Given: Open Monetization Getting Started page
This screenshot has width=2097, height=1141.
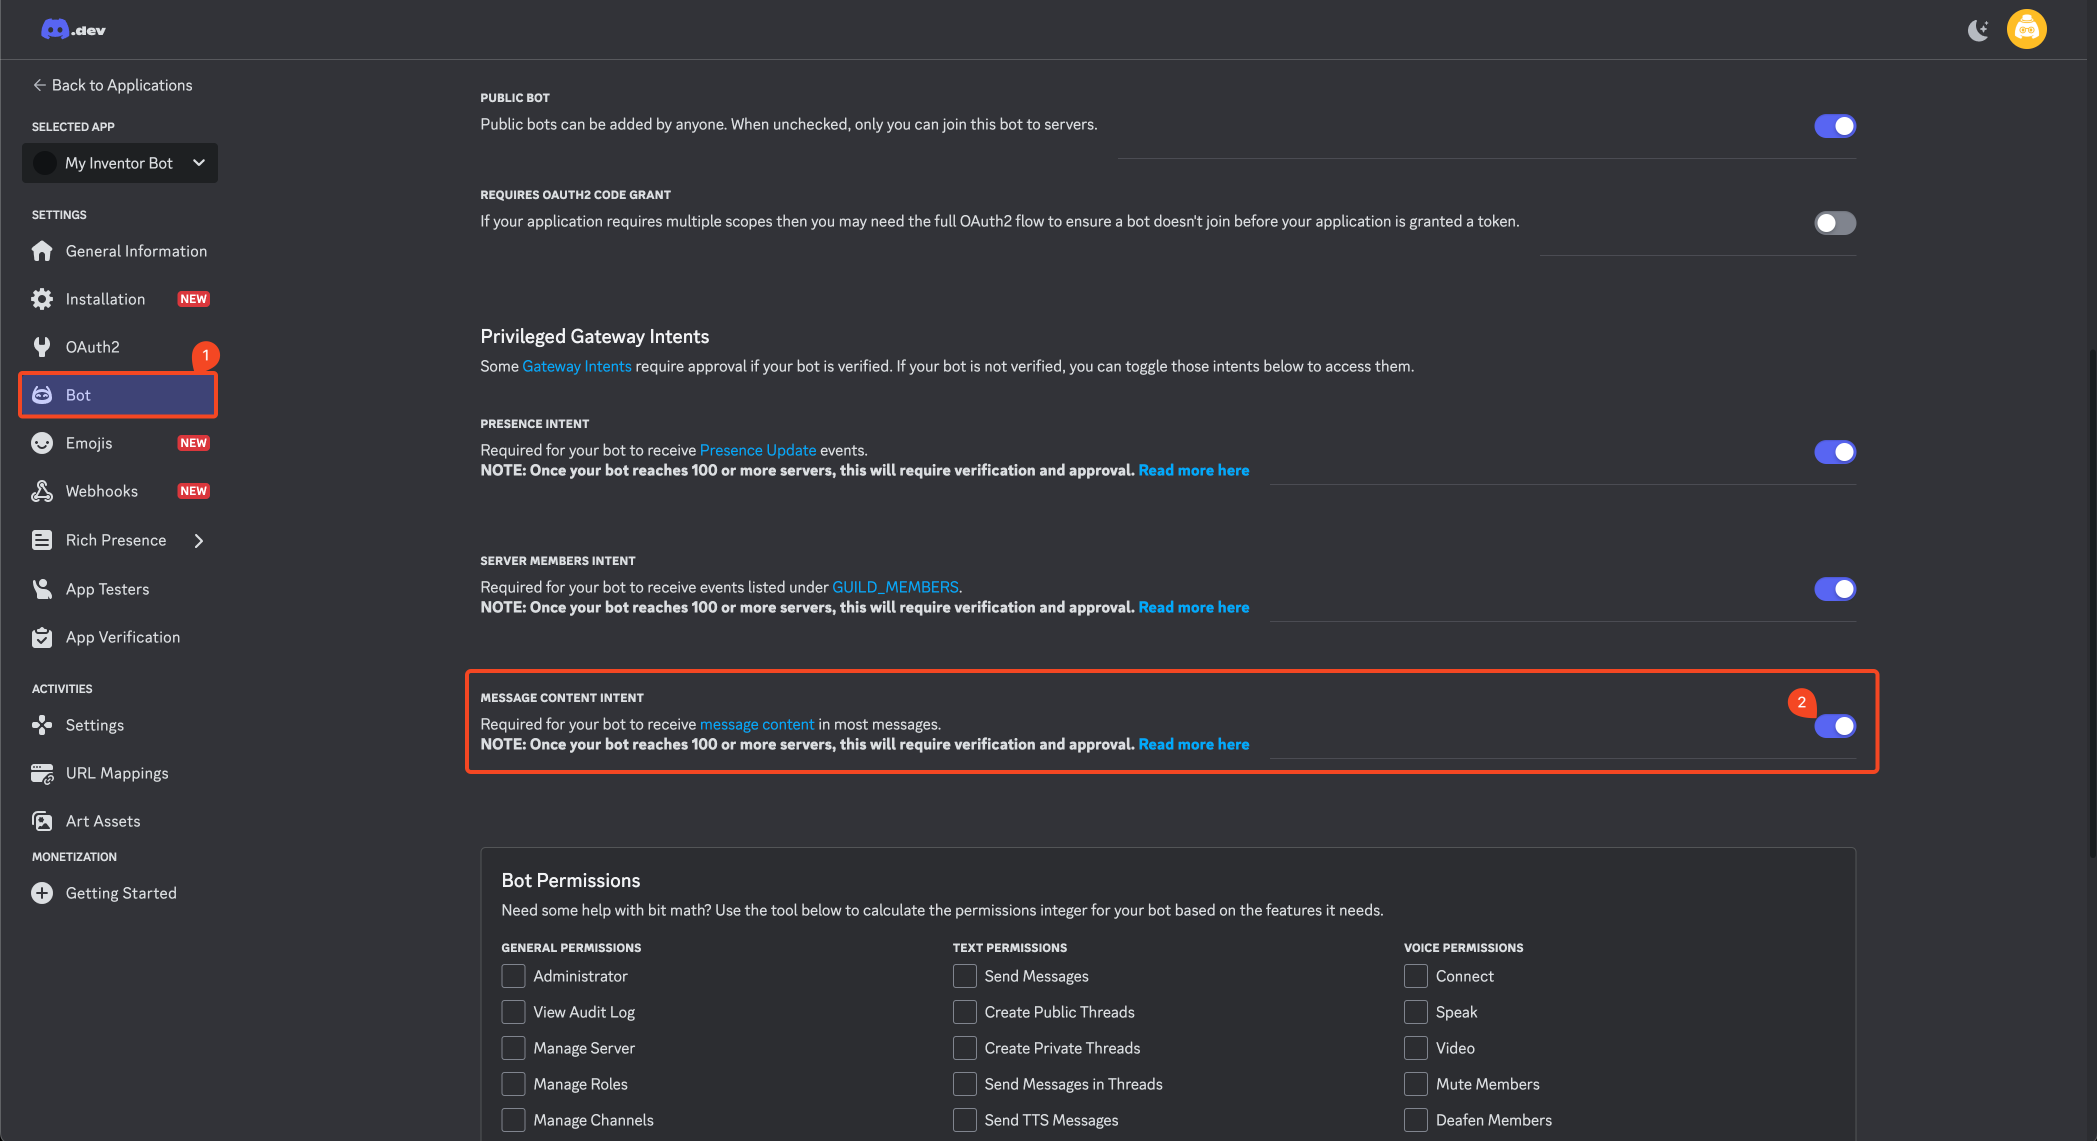Looking at the screenshot, I should coord(121,893).
